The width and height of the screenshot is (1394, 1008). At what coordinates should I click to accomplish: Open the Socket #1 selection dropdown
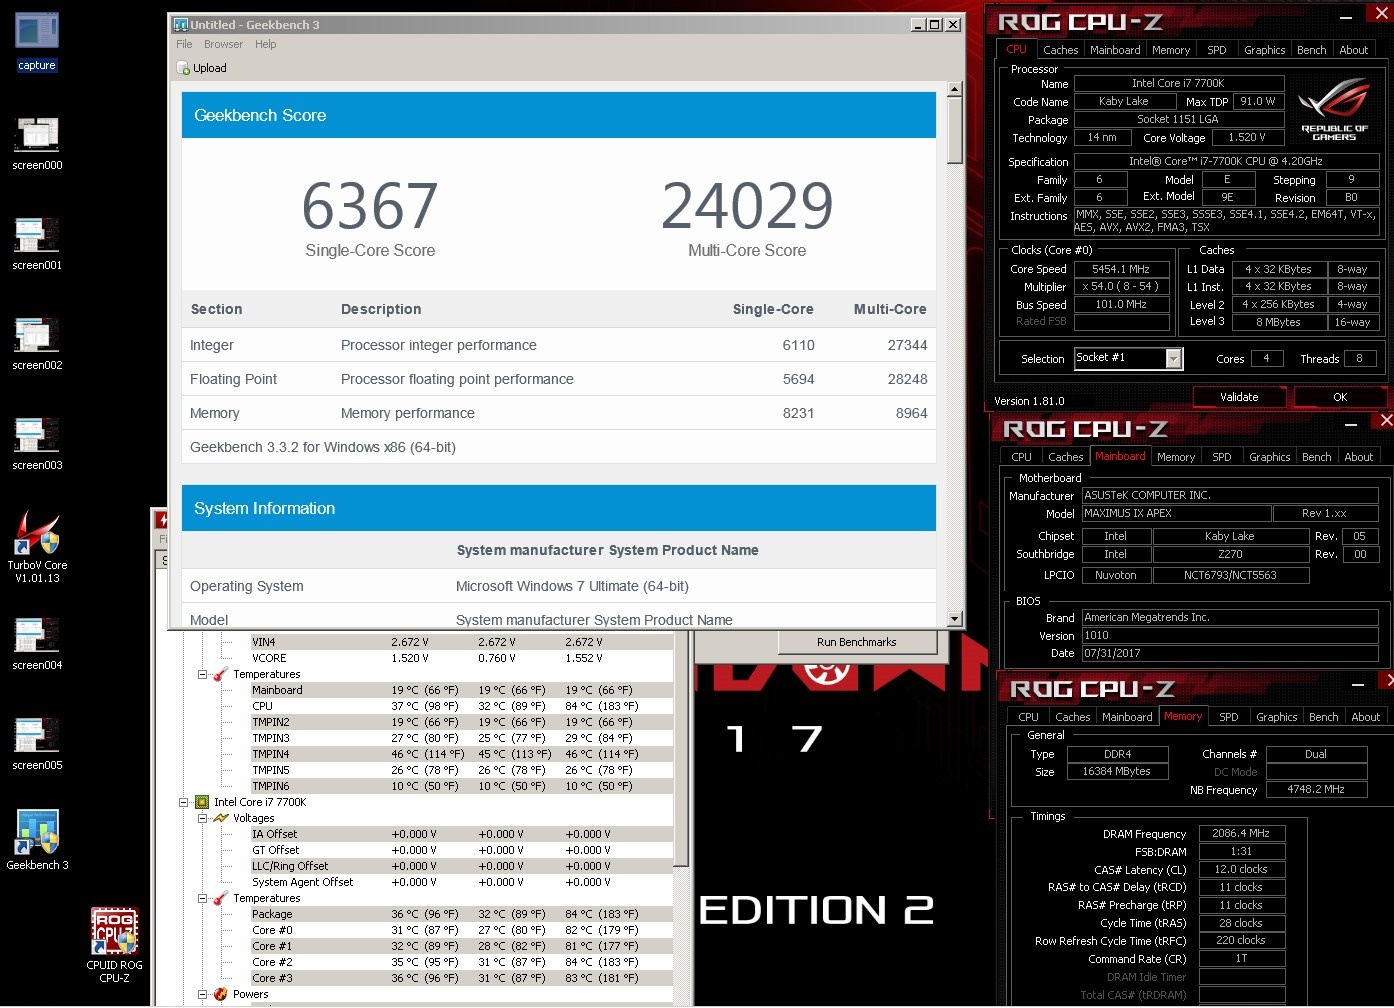pyautogui.click(x=1174, y=358)
